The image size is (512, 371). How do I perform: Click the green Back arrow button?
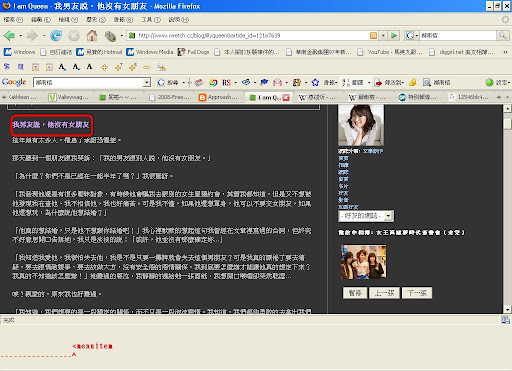pyautogui.click(x=9, y=35)
